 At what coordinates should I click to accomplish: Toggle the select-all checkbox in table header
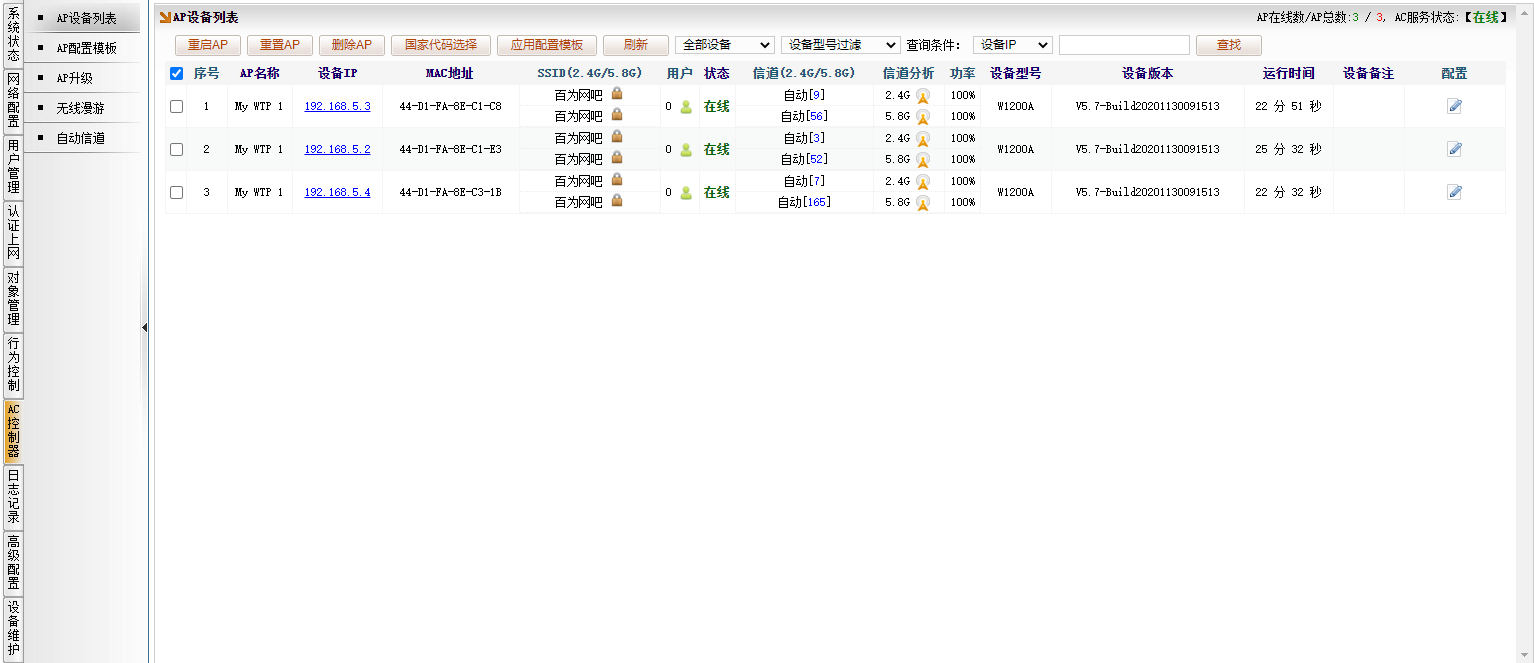pyautogui.click(x=177, y=73)
